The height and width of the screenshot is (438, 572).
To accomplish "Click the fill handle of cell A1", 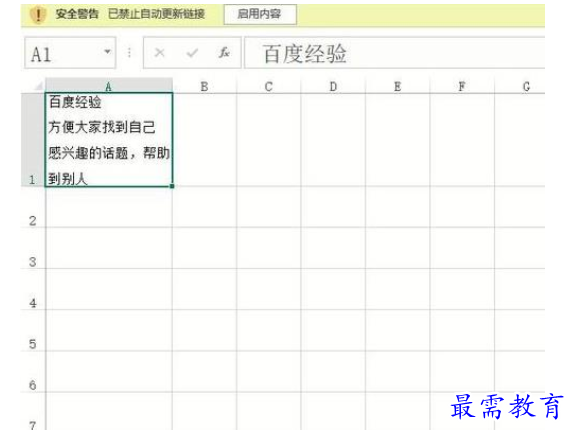I will coord(172,186).
